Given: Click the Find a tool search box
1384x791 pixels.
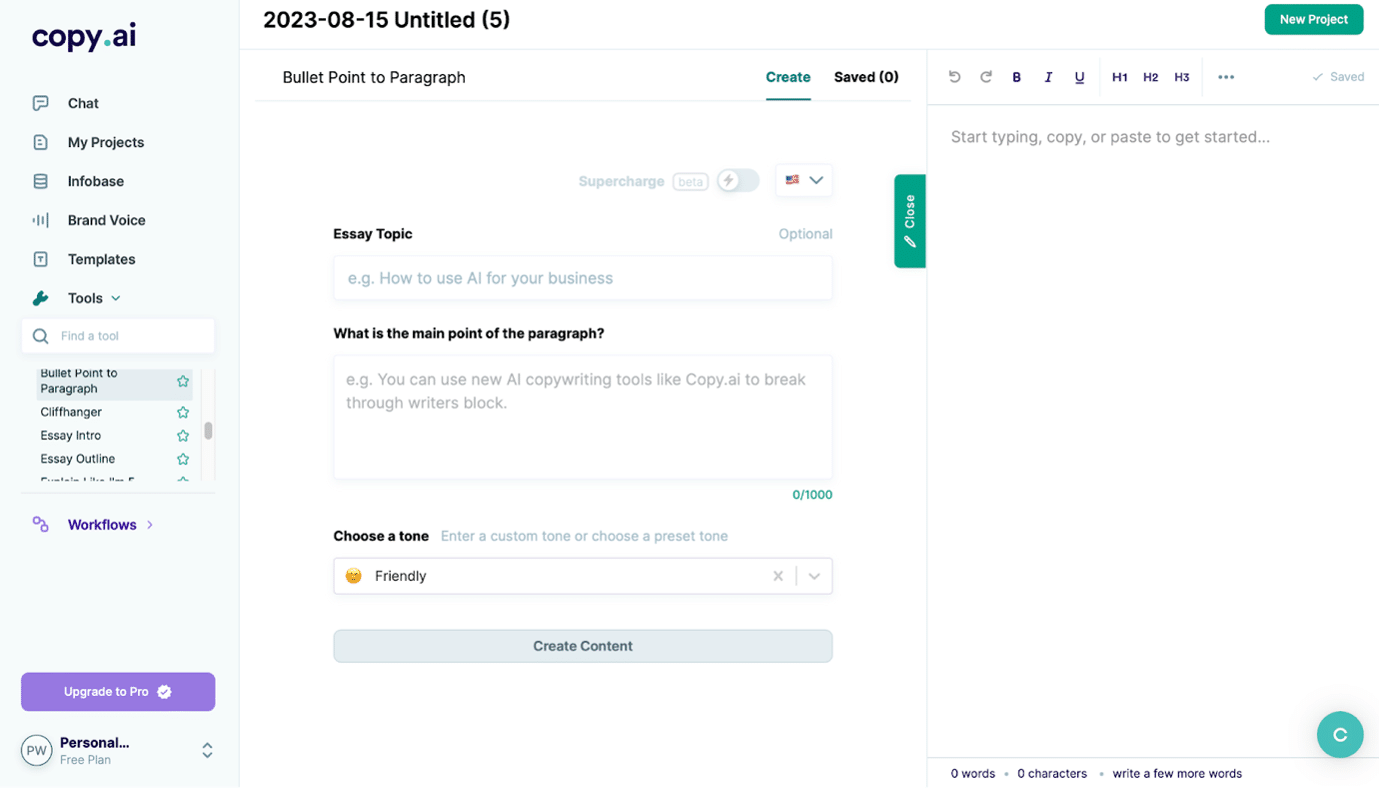Looking at the screenshot, I should [x=118, y=337].
